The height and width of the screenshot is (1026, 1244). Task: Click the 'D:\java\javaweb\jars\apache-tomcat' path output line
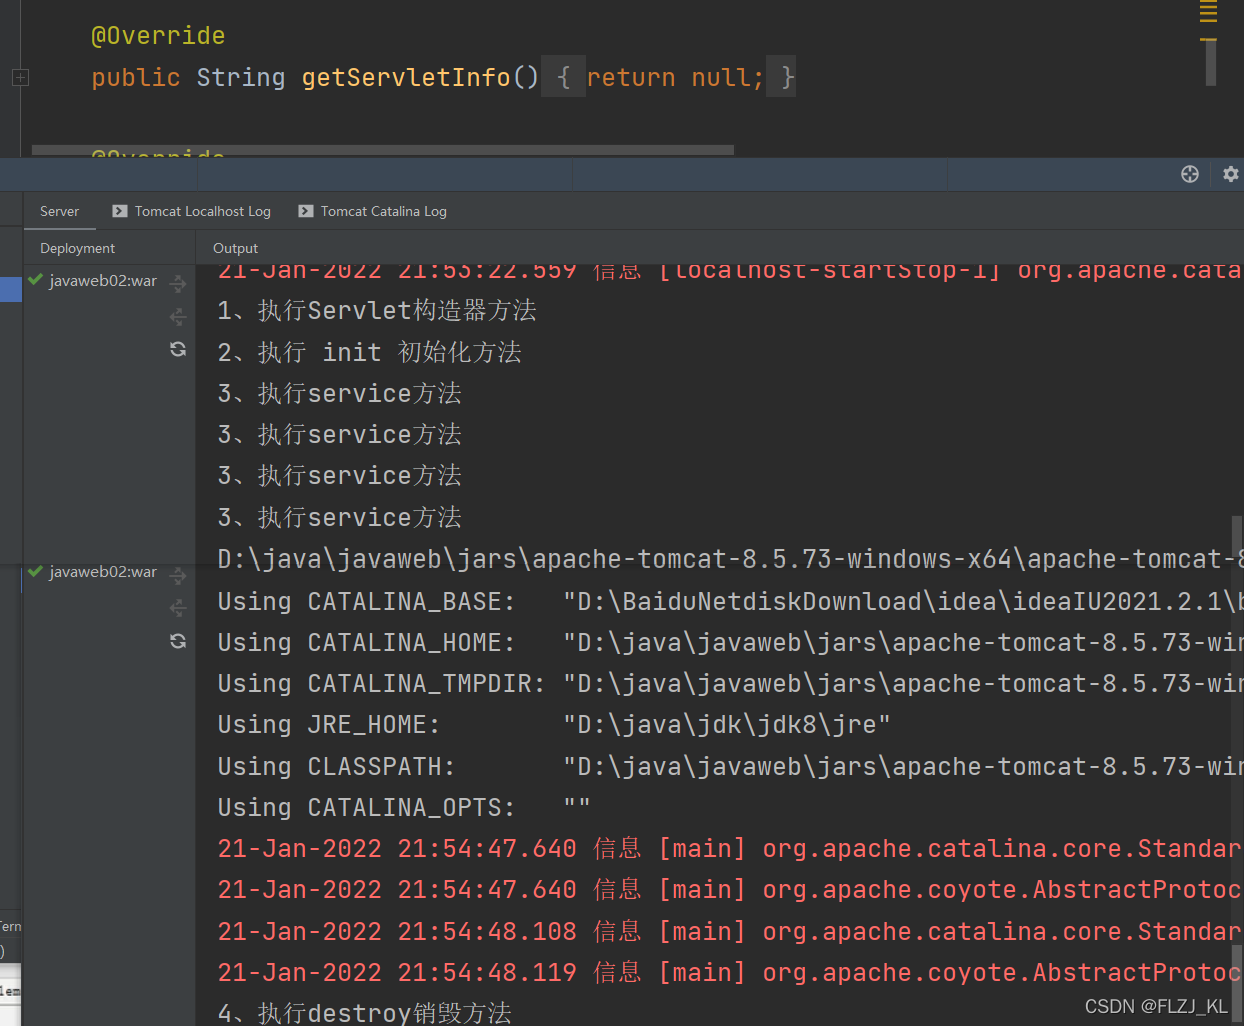click(x=730, y=559)
